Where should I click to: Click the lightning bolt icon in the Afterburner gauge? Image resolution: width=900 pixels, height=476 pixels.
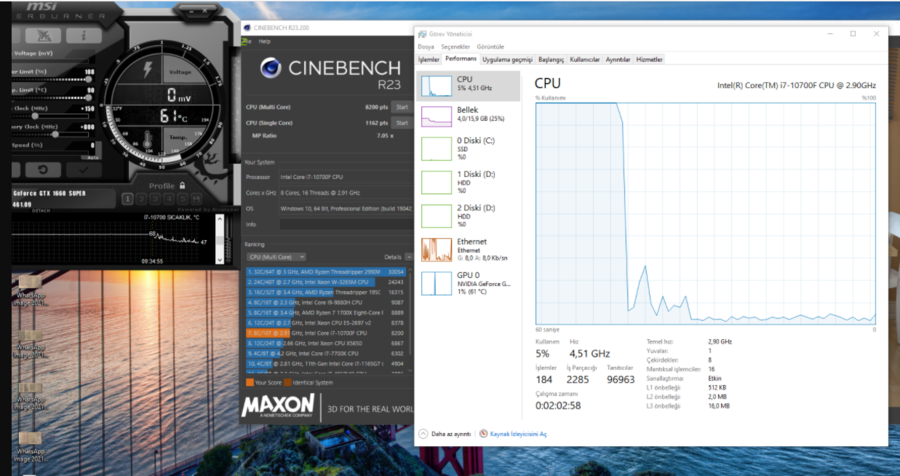pyautogui.click(x=148, y=69)
